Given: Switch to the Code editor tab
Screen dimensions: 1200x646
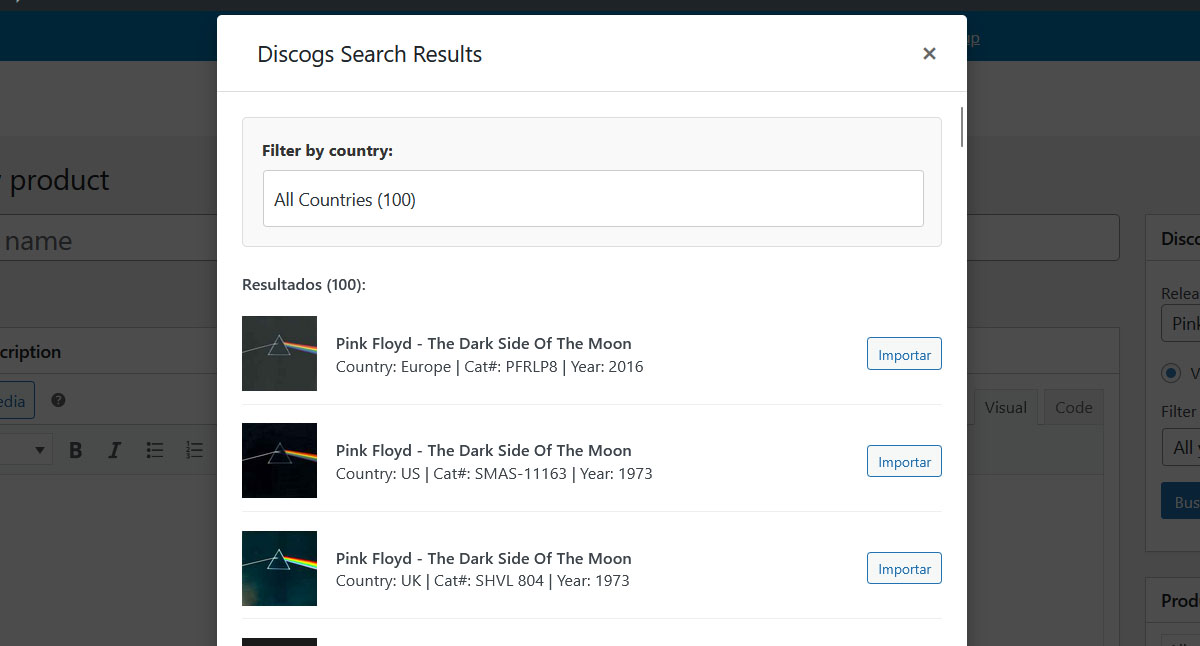Looking at the screenshot, I should [x=1073, y=407].
